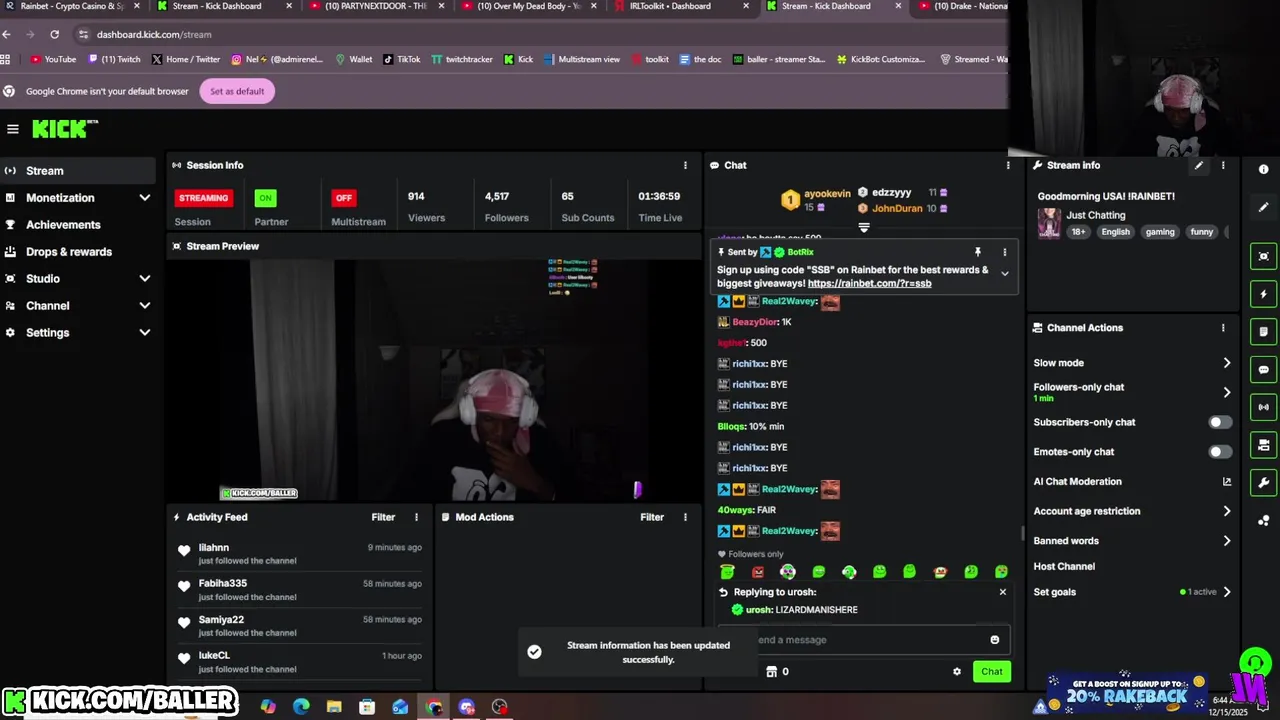Switch to Rainbet Crypto Casino tab
The image size is (1280, 720).
coord(70,6)
